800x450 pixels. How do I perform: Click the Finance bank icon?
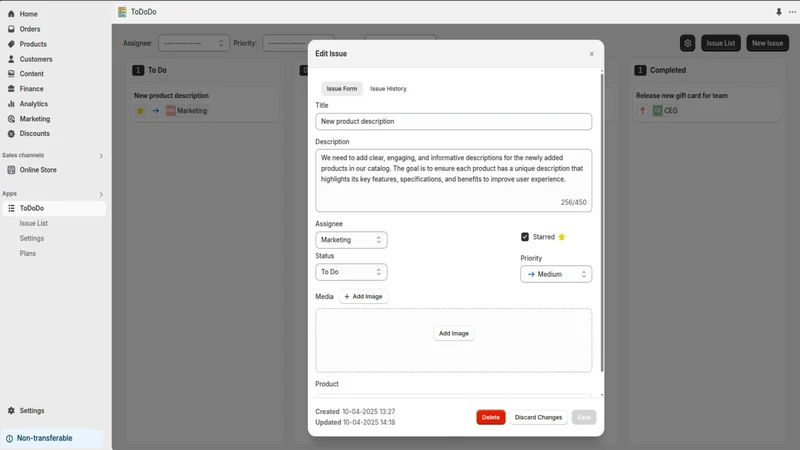[x=11, y=89]
